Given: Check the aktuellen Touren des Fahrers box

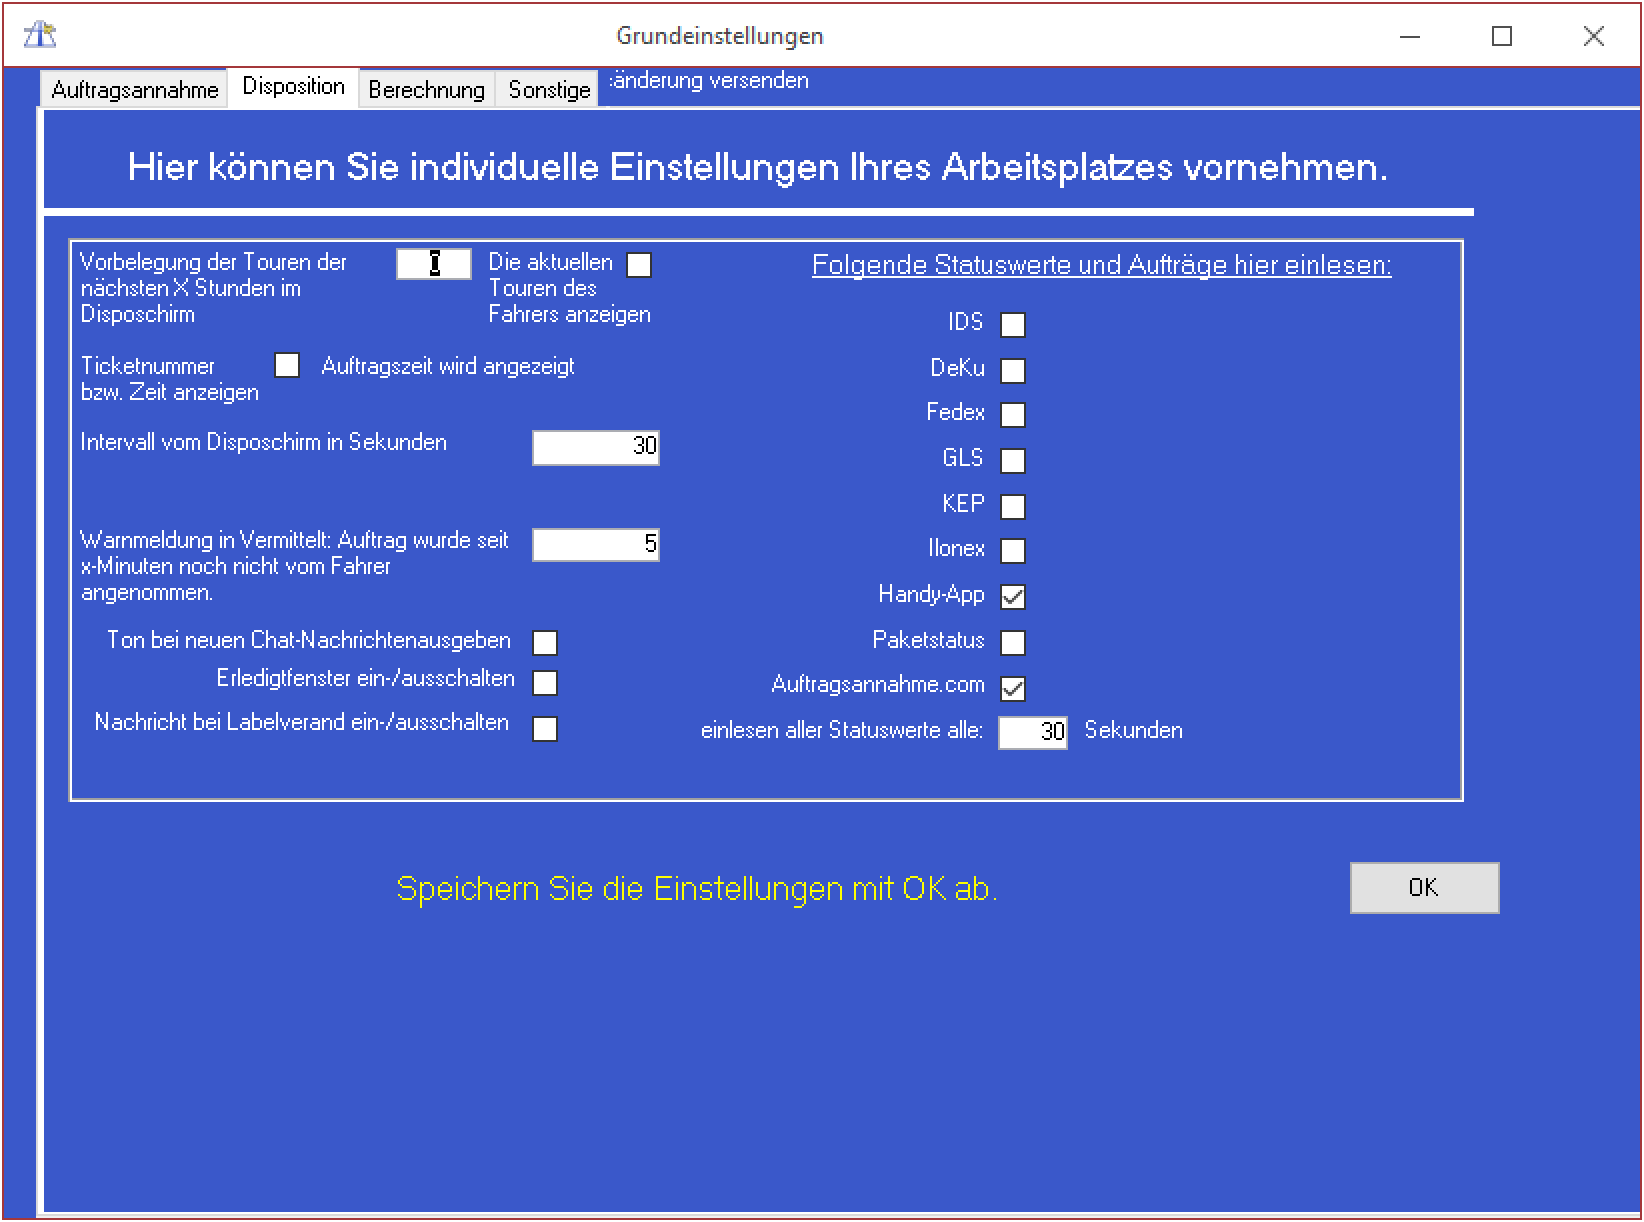Looking at the screenshot, I should [x=639, y=265].
